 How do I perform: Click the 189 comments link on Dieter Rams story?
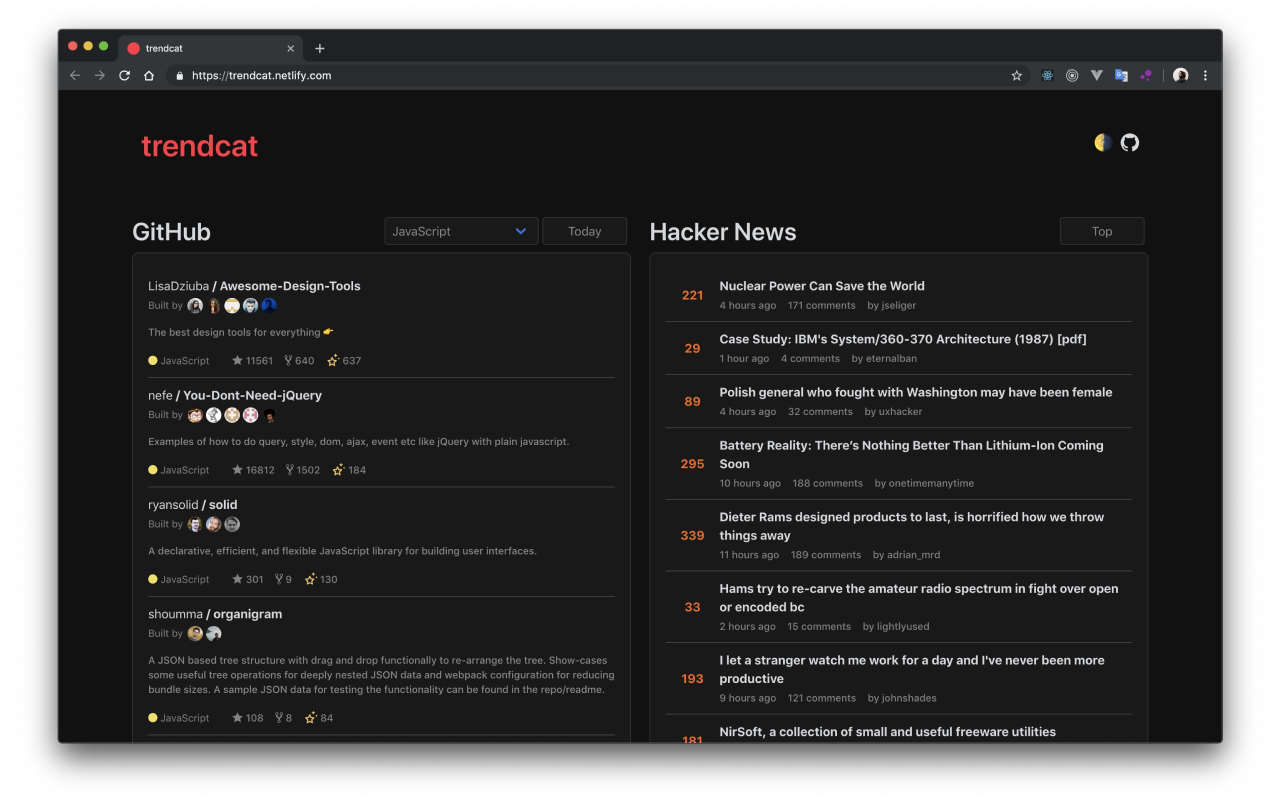pyautogui.click(x=826, y=554)
